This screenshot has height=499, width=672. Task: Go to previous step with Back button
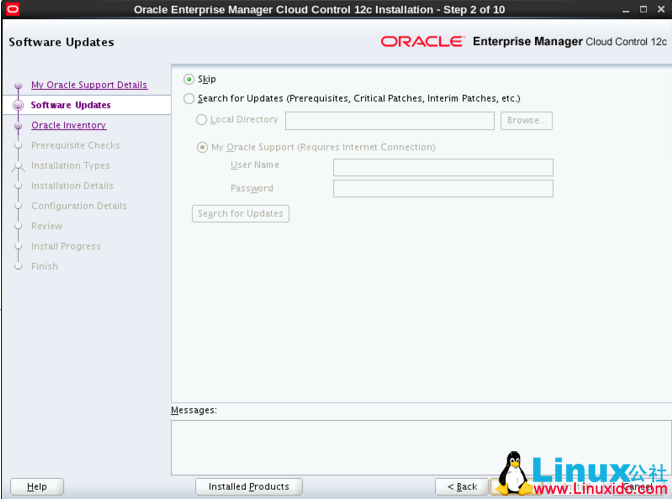click(x=462, y=487)
